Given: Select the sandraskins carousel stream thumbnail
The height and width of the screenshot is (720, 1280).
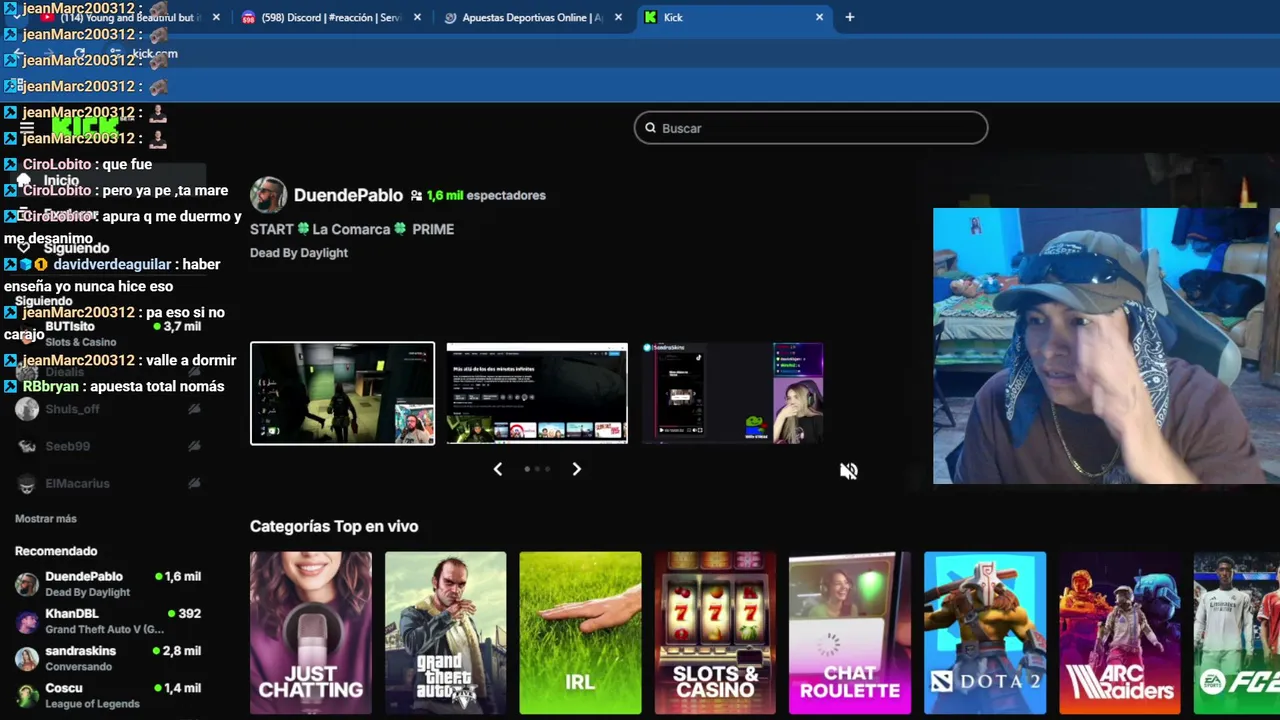Looking at the screenshot, I should (x=733, y=393).
